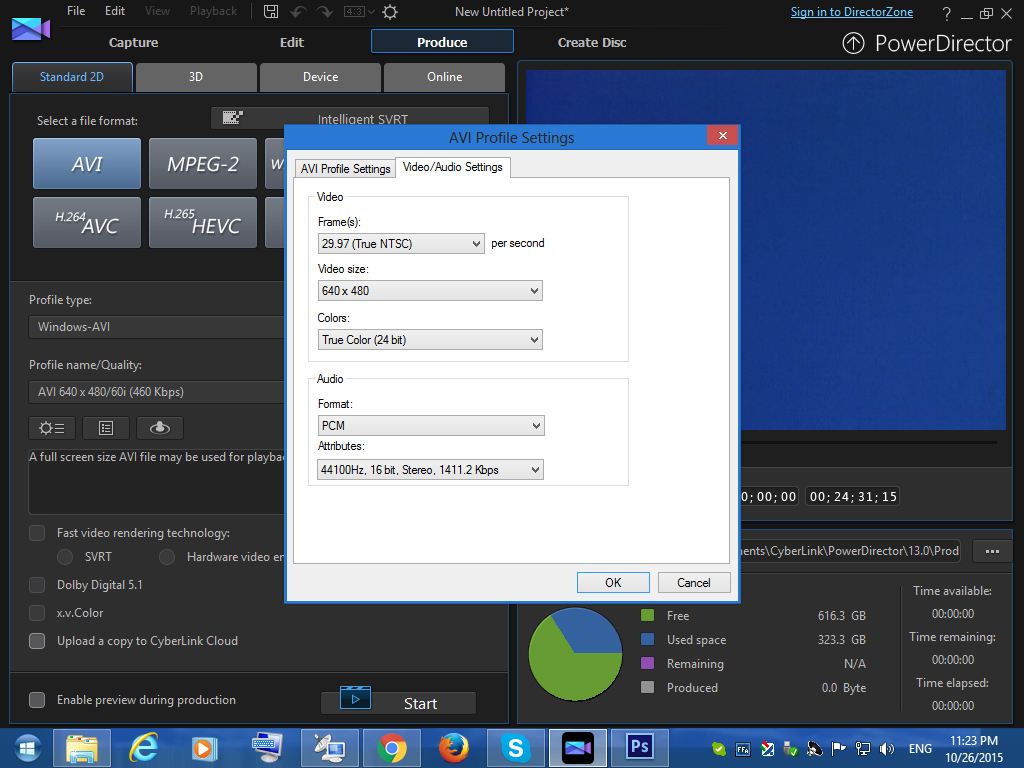Select the Video/Audio Settings tab
The image size is (1024, 768).
(x=453, y=167)
